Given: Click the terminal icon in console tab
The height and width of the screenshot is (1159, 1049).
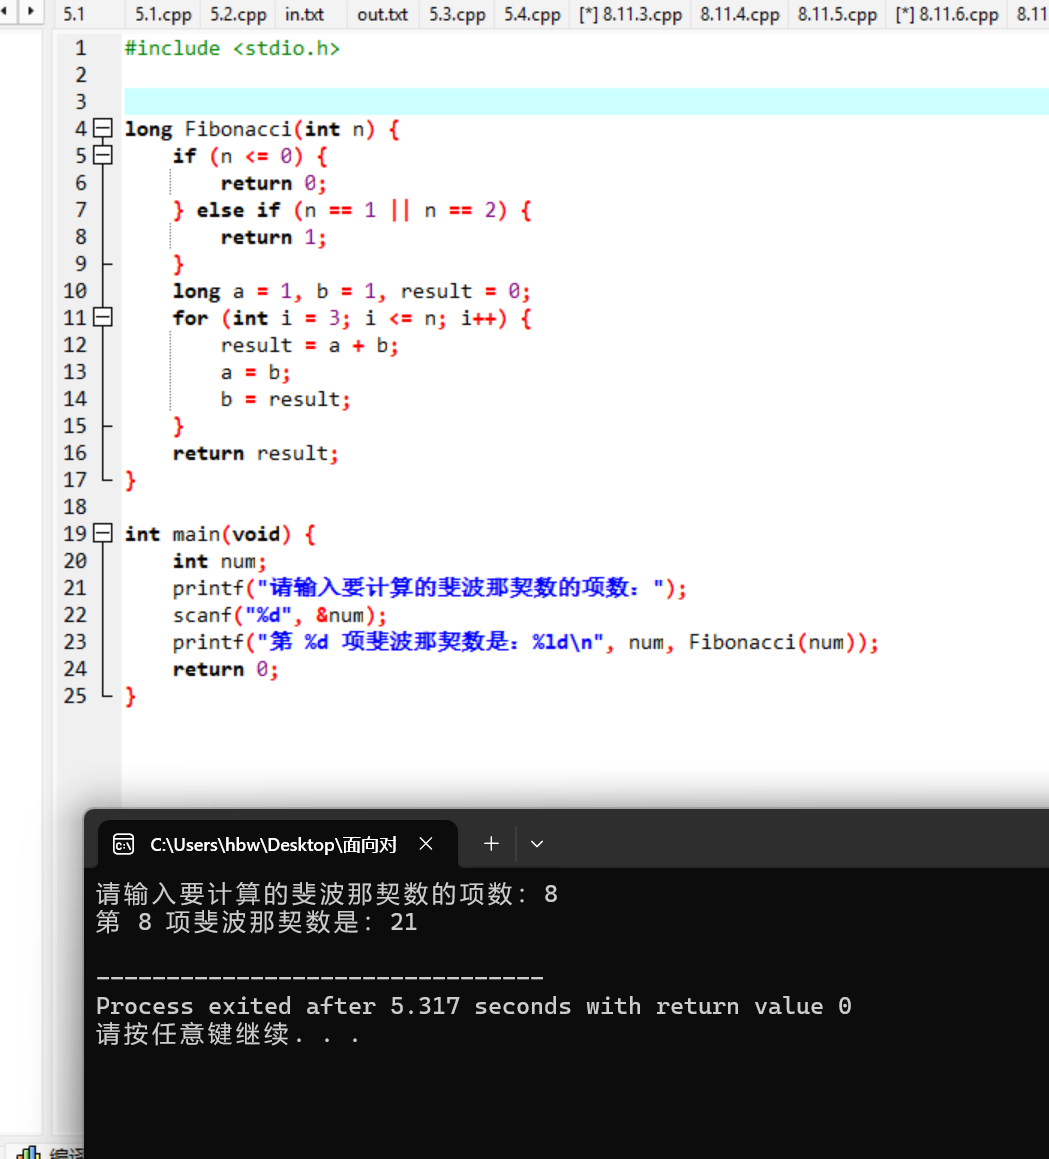Looking at the screenshot, I should [x=123, y=844].
